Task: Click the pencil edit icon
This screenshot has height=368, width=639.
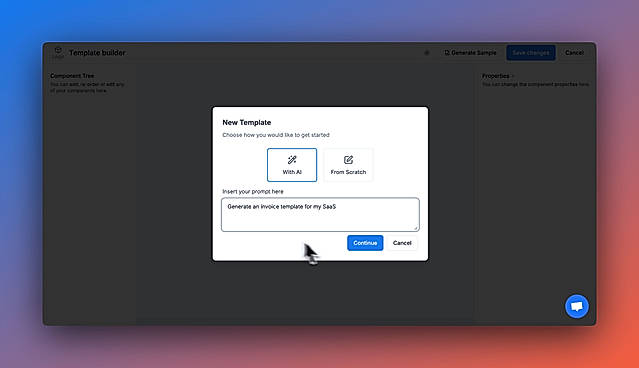Action: [x=348, y=160]
